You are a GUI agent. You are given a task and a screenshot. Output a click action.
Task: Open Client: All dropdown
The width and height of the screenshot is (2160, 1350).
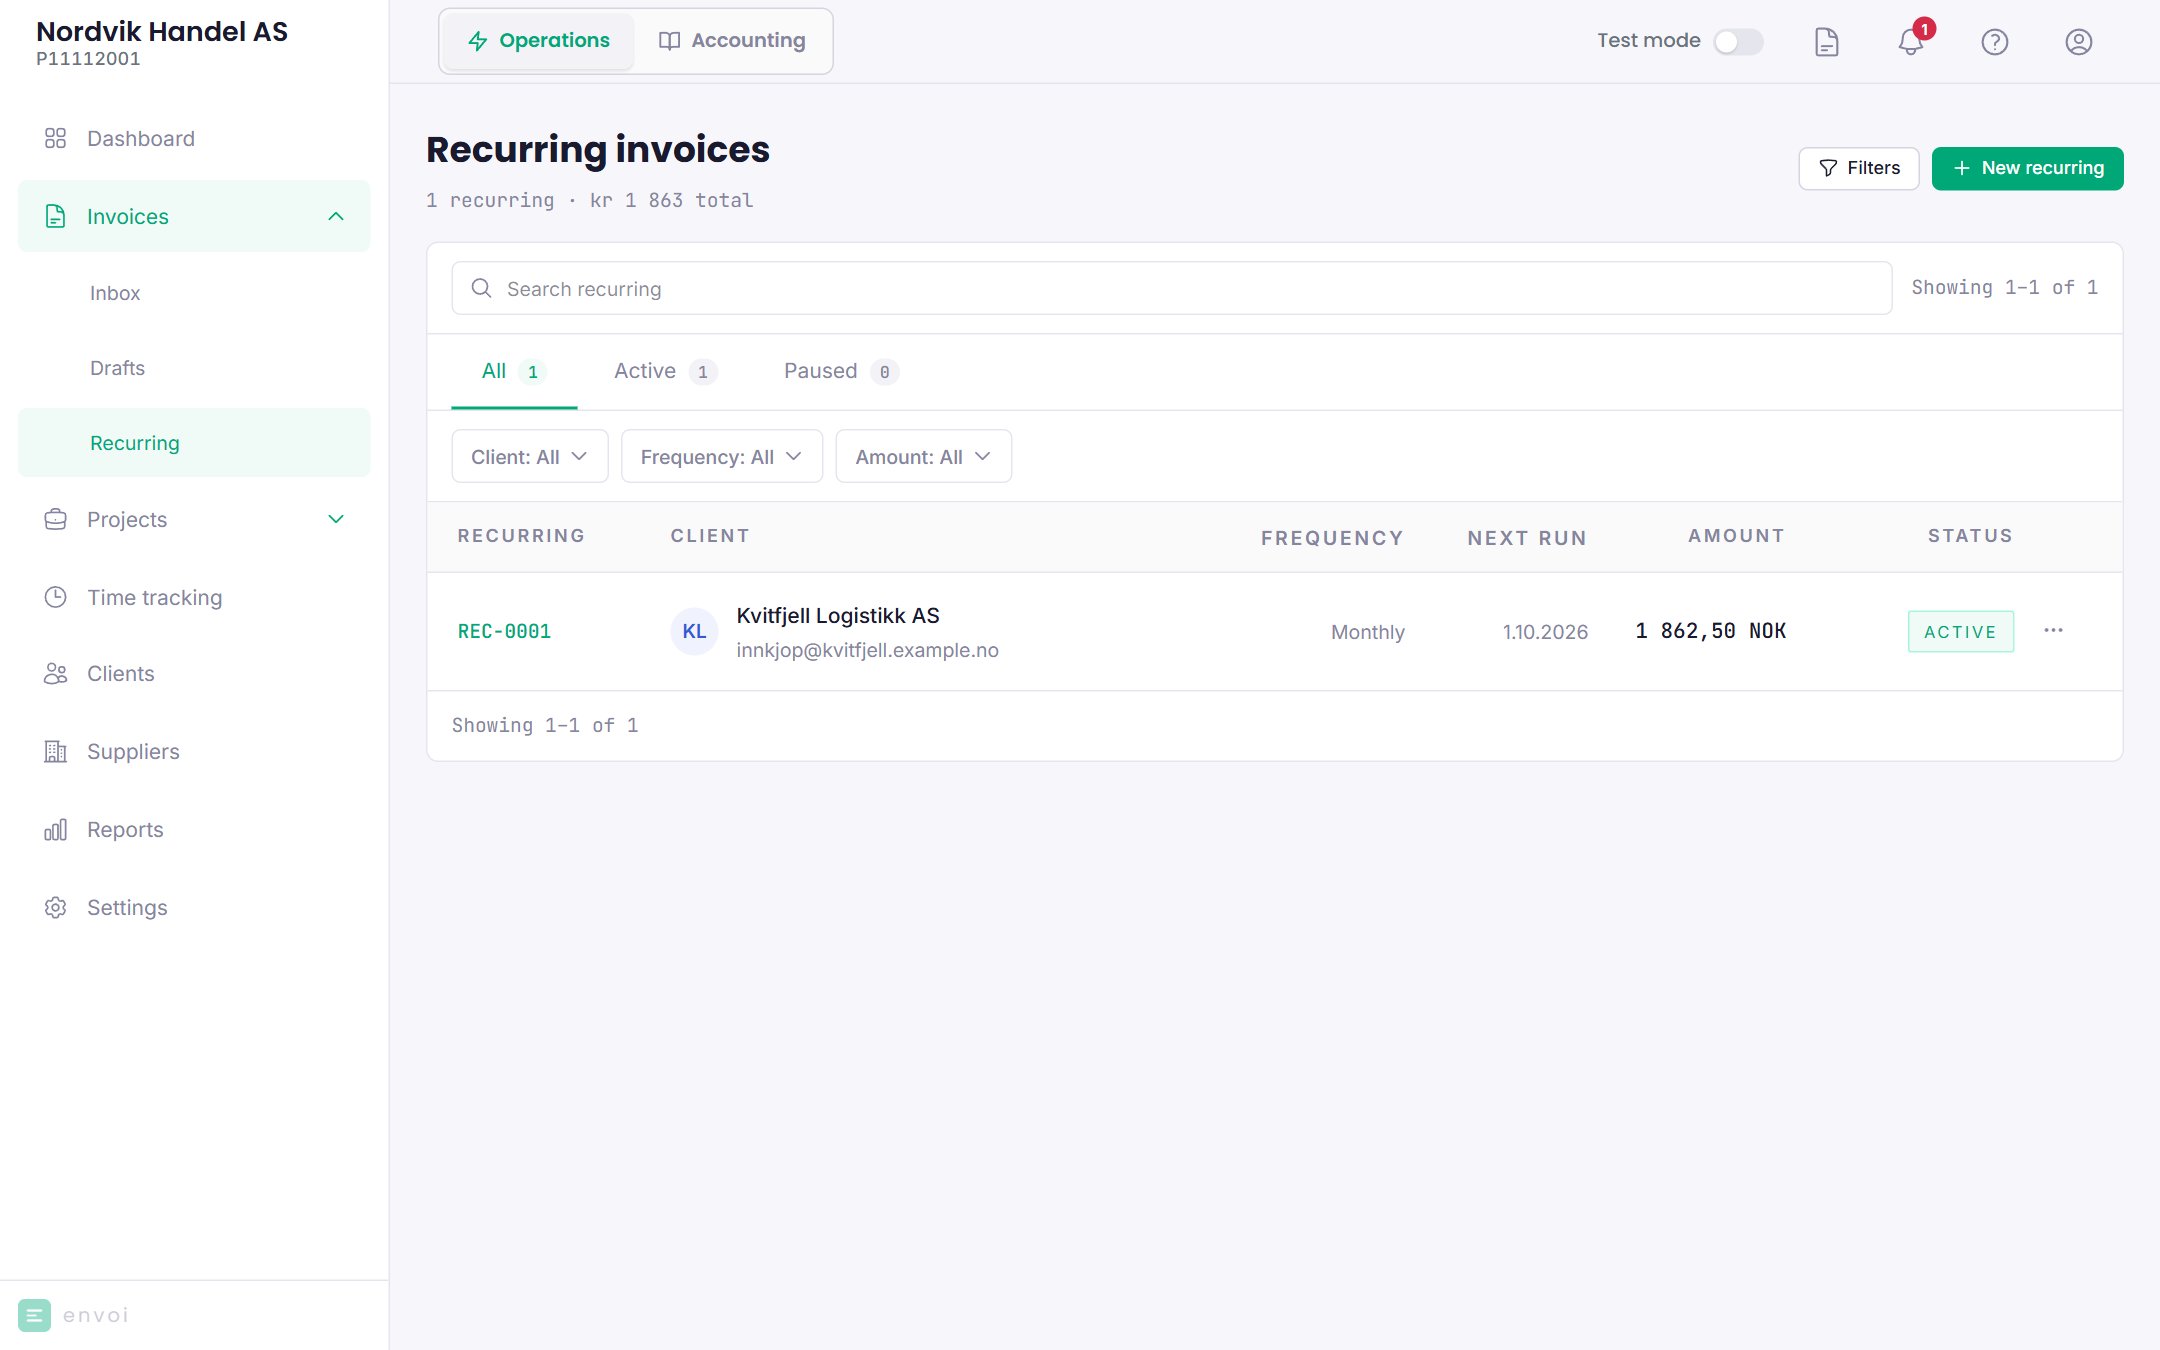coord(530,456)
